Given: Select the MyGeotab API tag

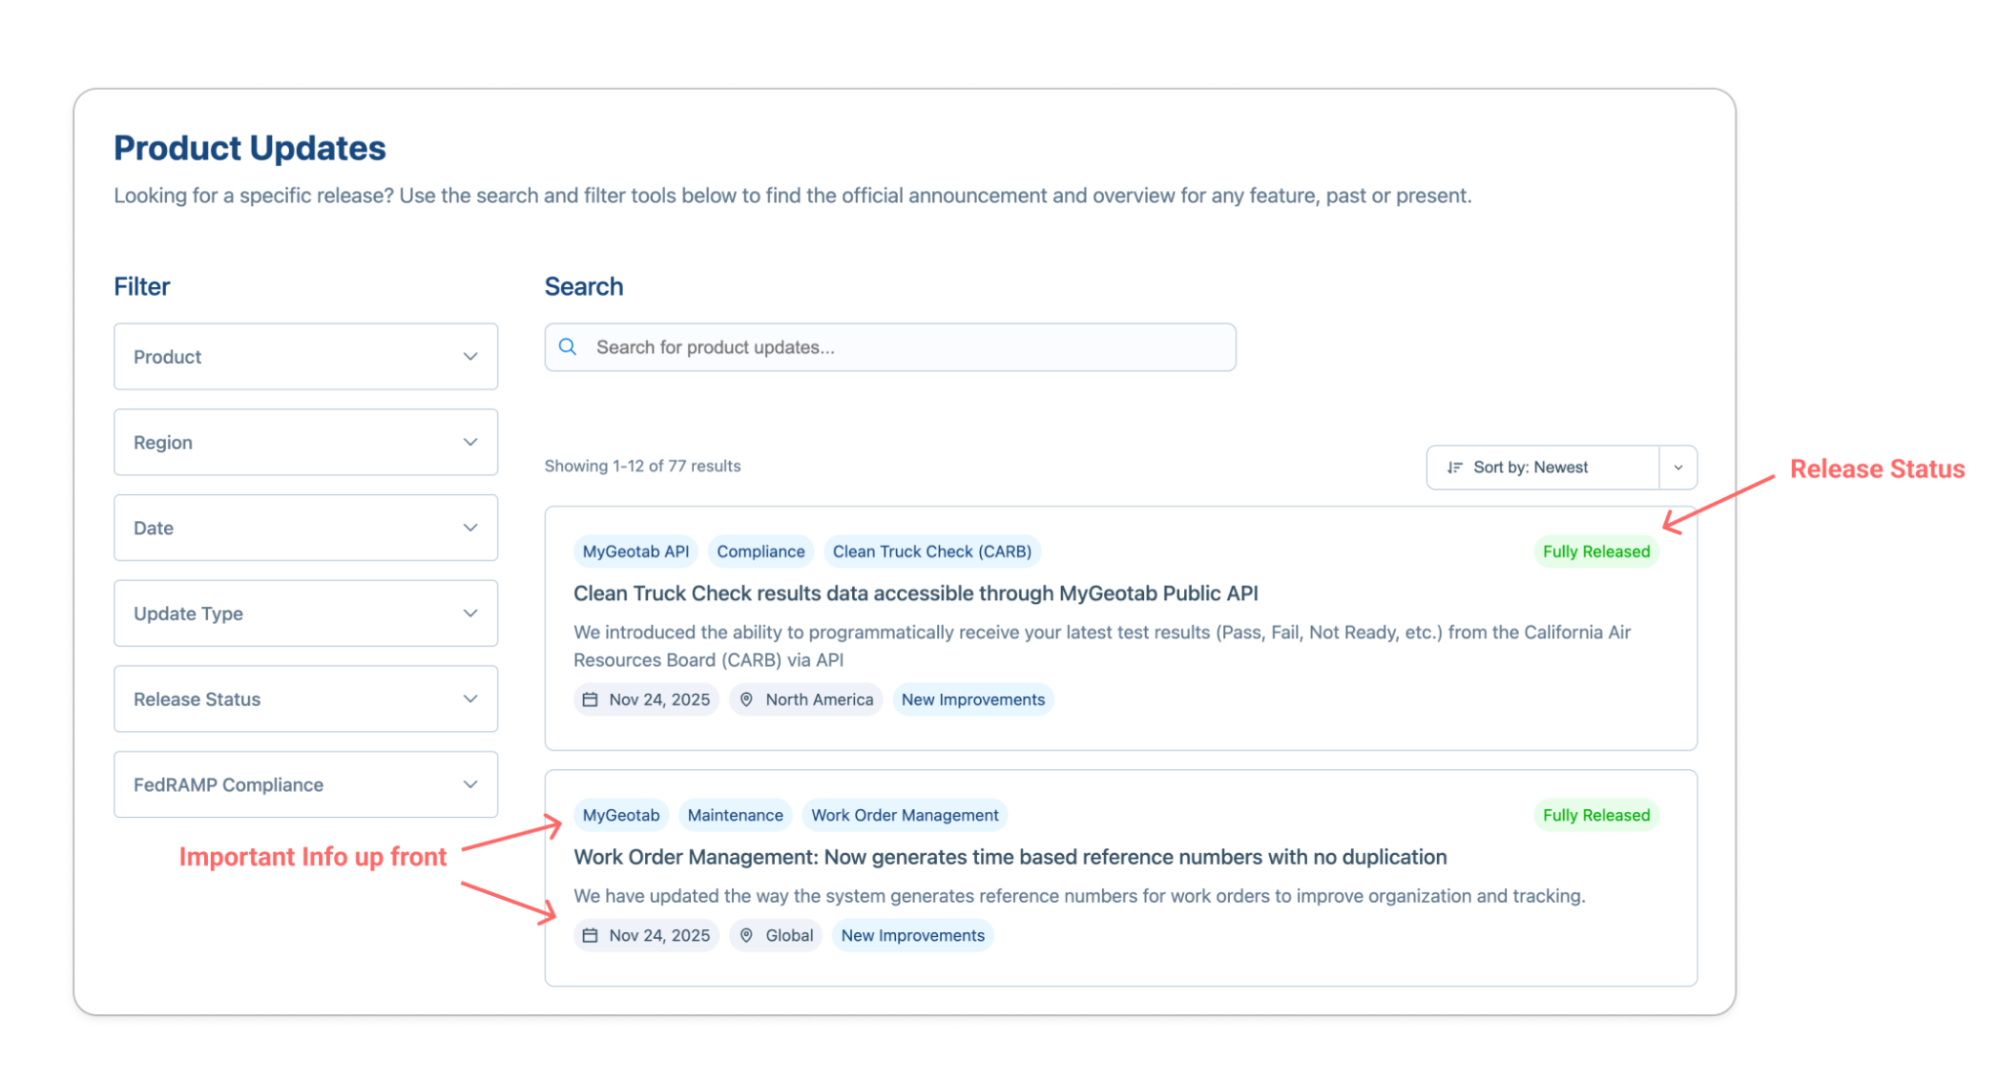Looking at the screenshot, I should (634, 551).
